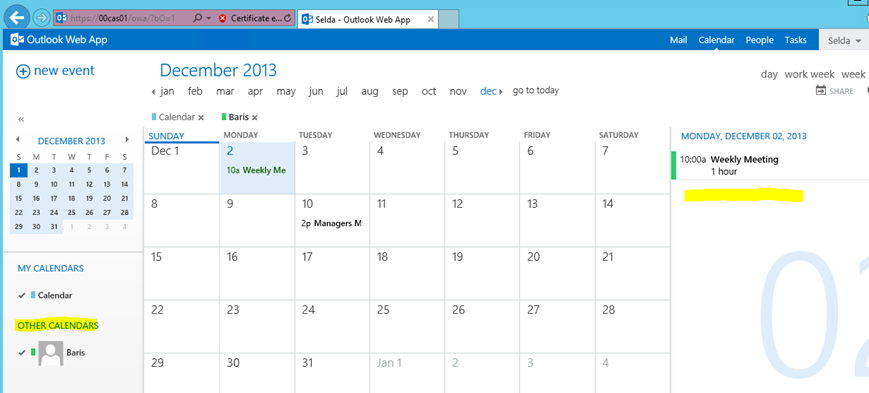Click the Share calendar icon
Screen dimensions: 869x393
[x=821, y=90]
